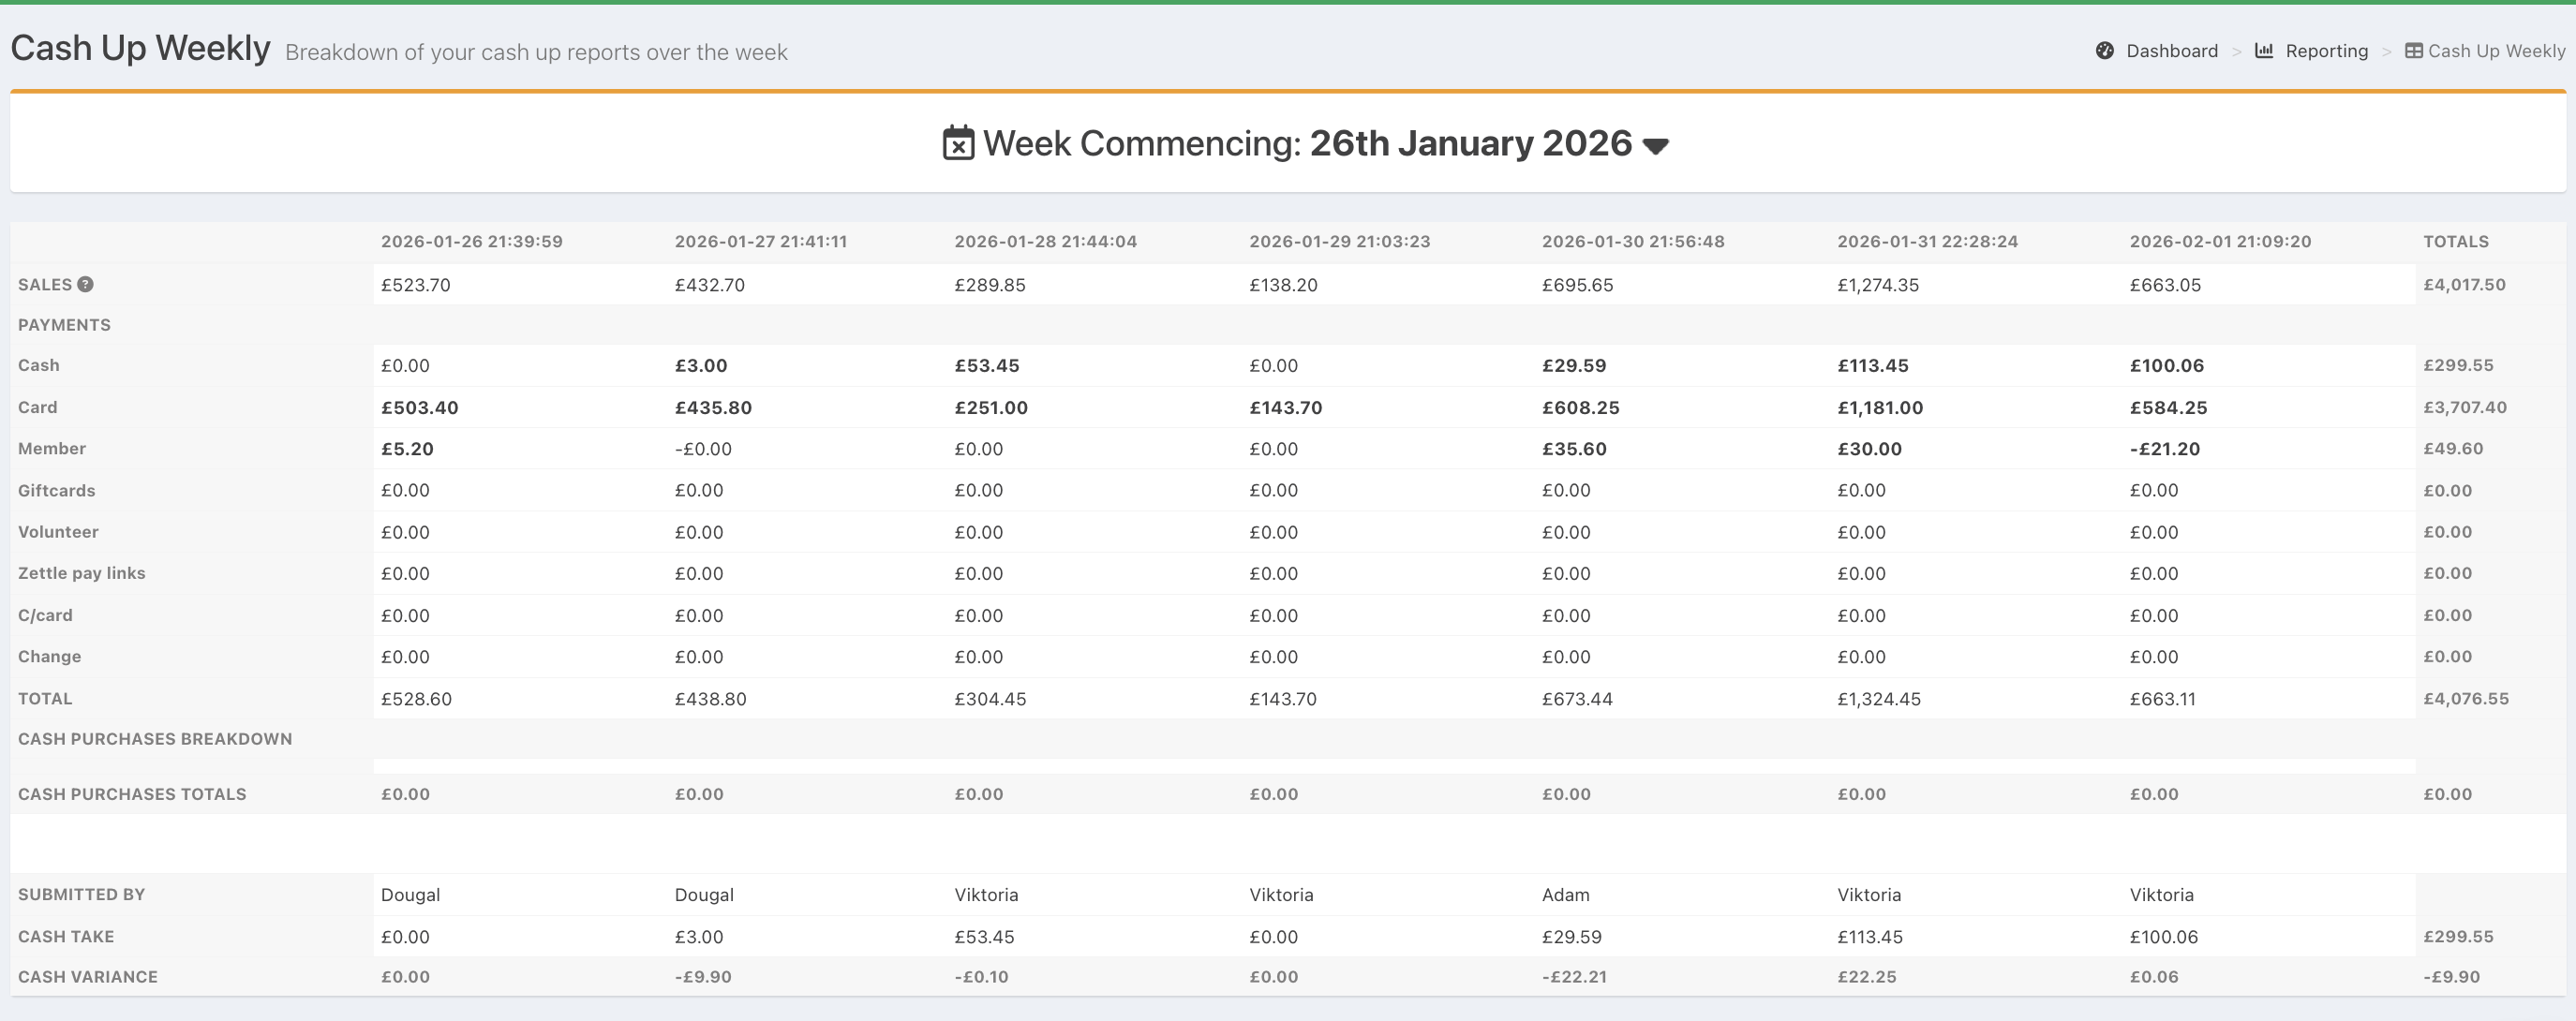Screen dimensions: 2576x1021
Task: Select the Cash Up Weekly breadcrumb text
Action: tap(2496, 51)
